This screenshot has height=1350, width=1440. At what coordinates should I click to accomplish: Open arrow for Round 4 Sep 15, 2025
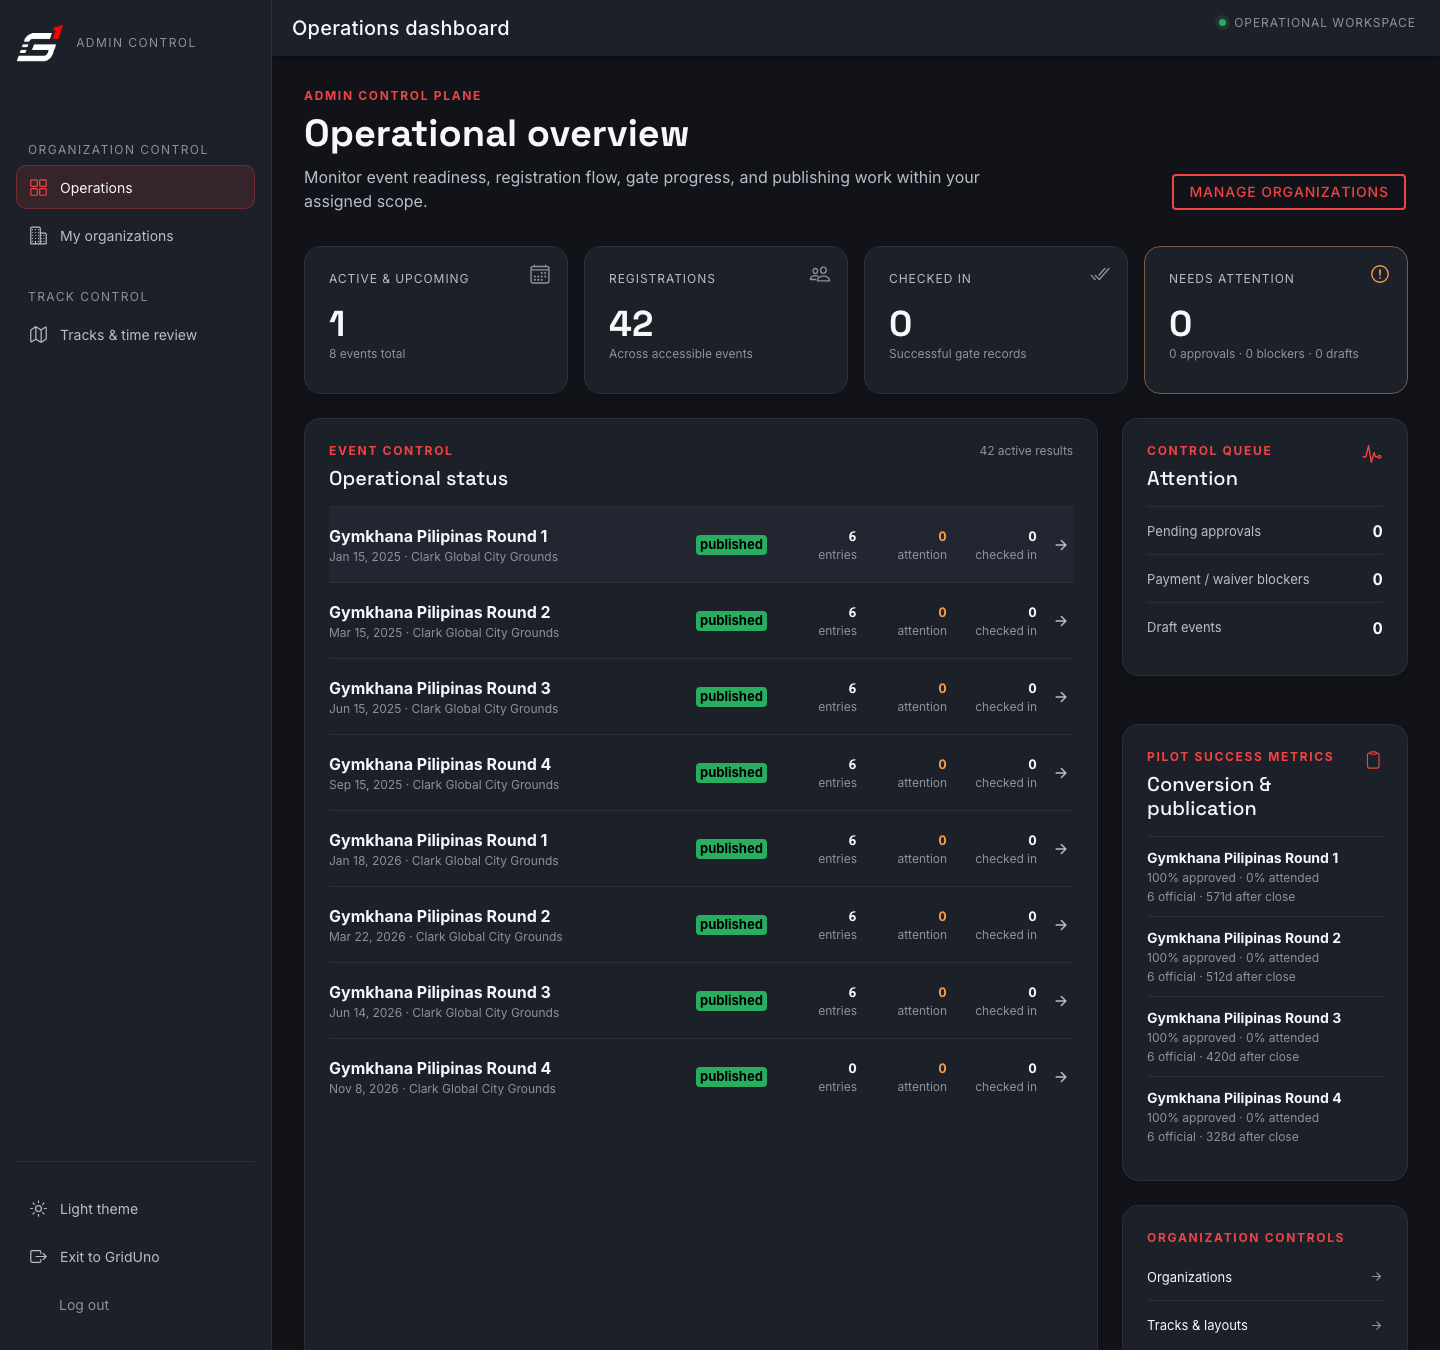pos(1061,773)
